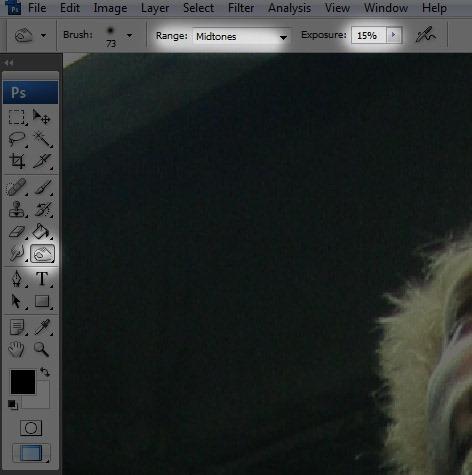This screenshot has width=472, height=475.
Task: Open the Layer menu
Action: point(155,8)
